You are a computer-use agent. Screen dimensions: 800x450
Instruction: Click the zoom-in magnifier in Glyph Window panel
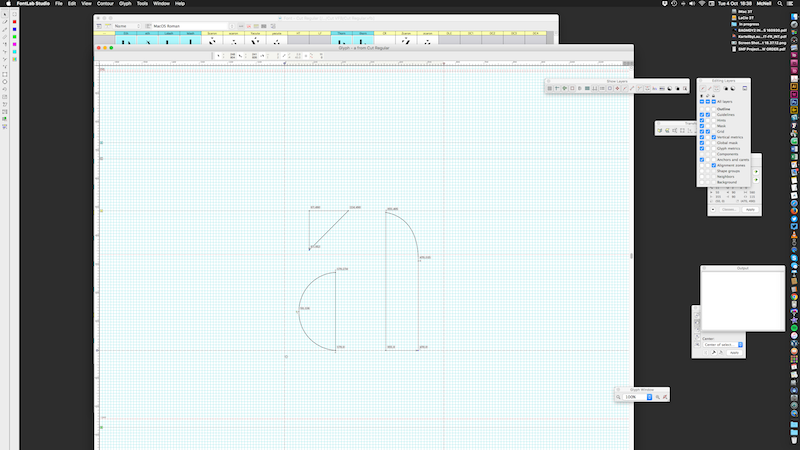point(658,397)
